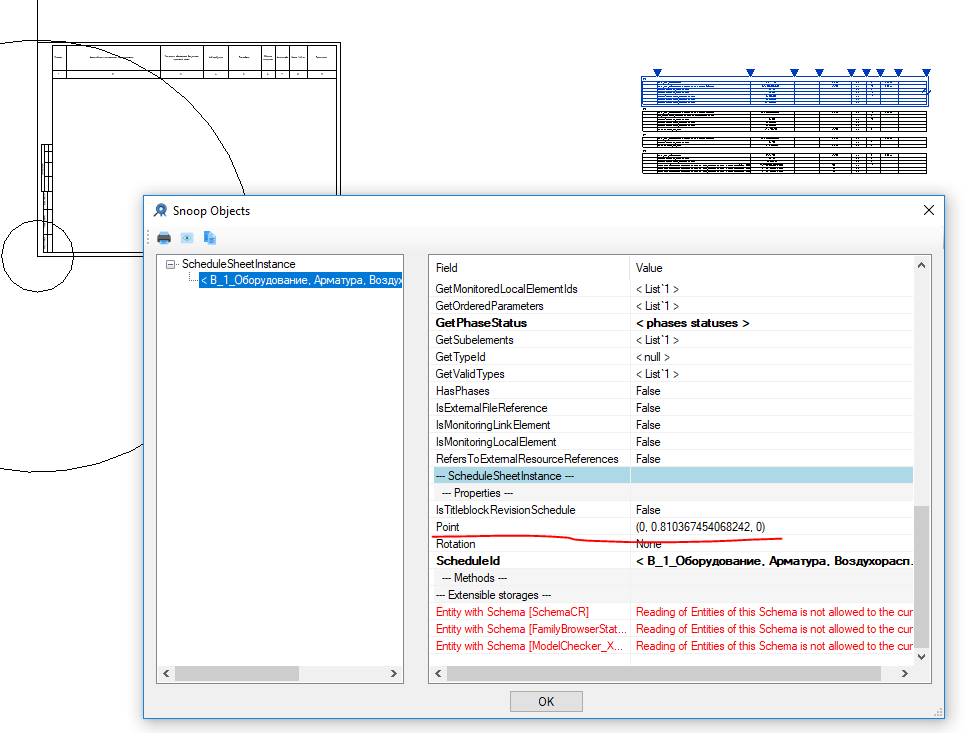Click the Value column header
The width and height of the screenshot is (968, 733).
click(771, 268)
